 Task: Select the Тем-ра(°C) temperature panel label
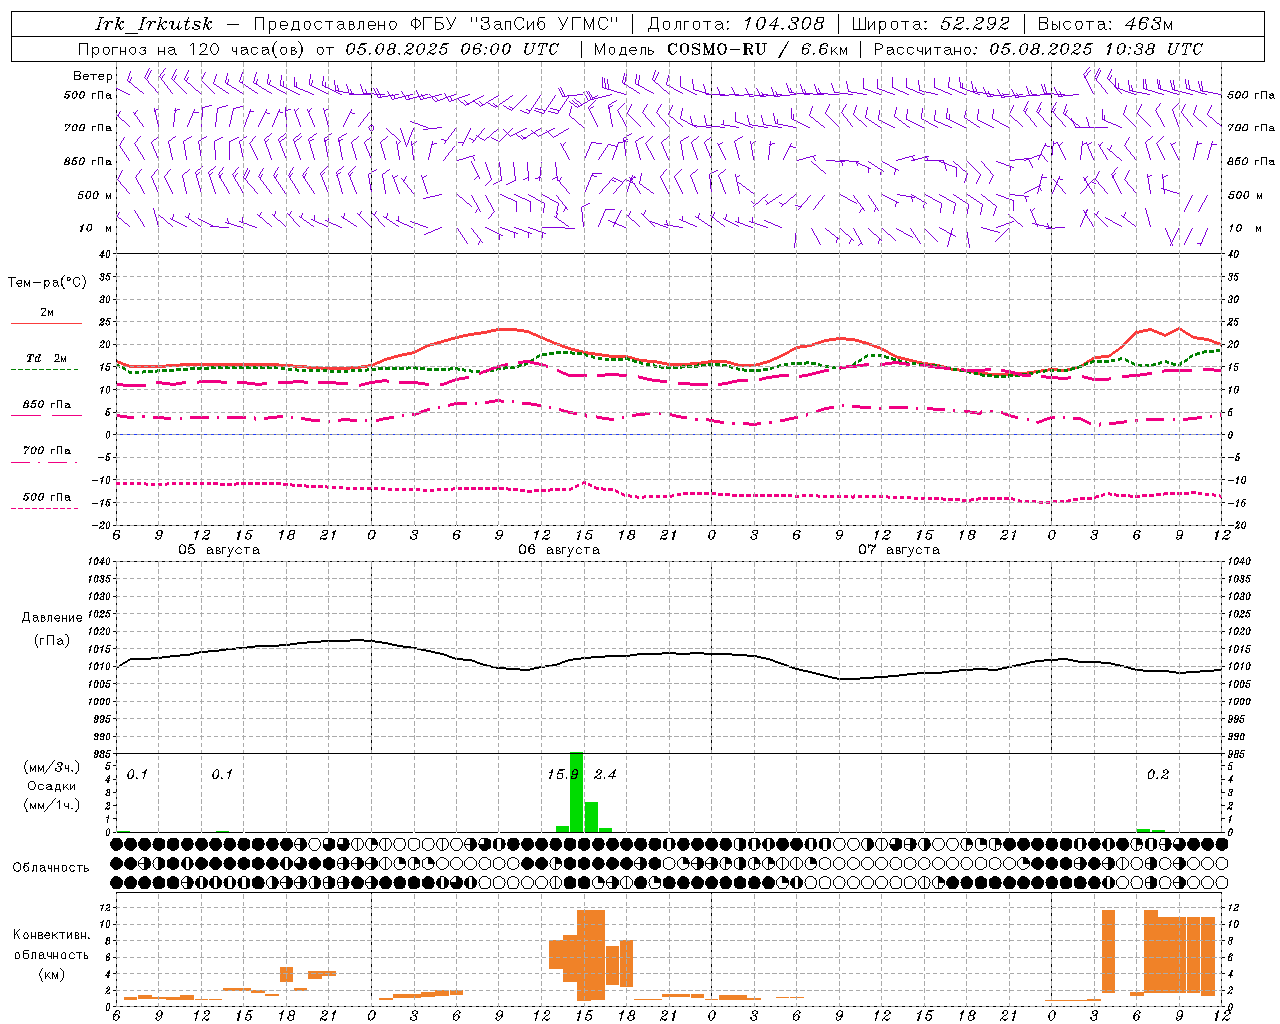coord(47,283)
